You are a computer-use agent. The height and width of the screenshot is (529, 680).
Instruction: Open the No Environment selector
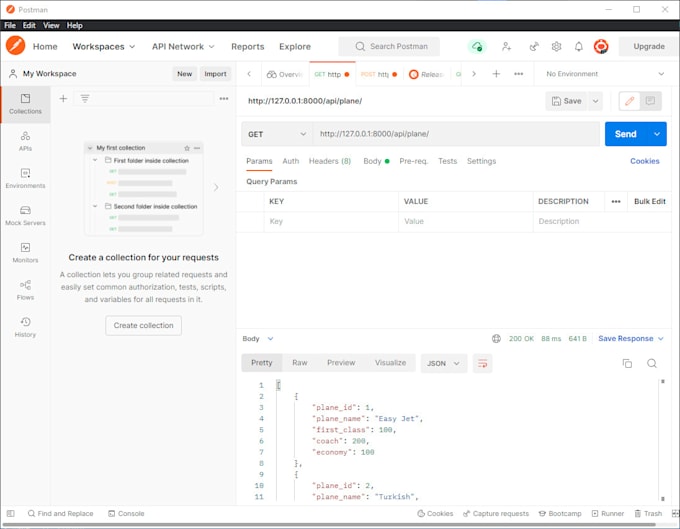point(605,74)
